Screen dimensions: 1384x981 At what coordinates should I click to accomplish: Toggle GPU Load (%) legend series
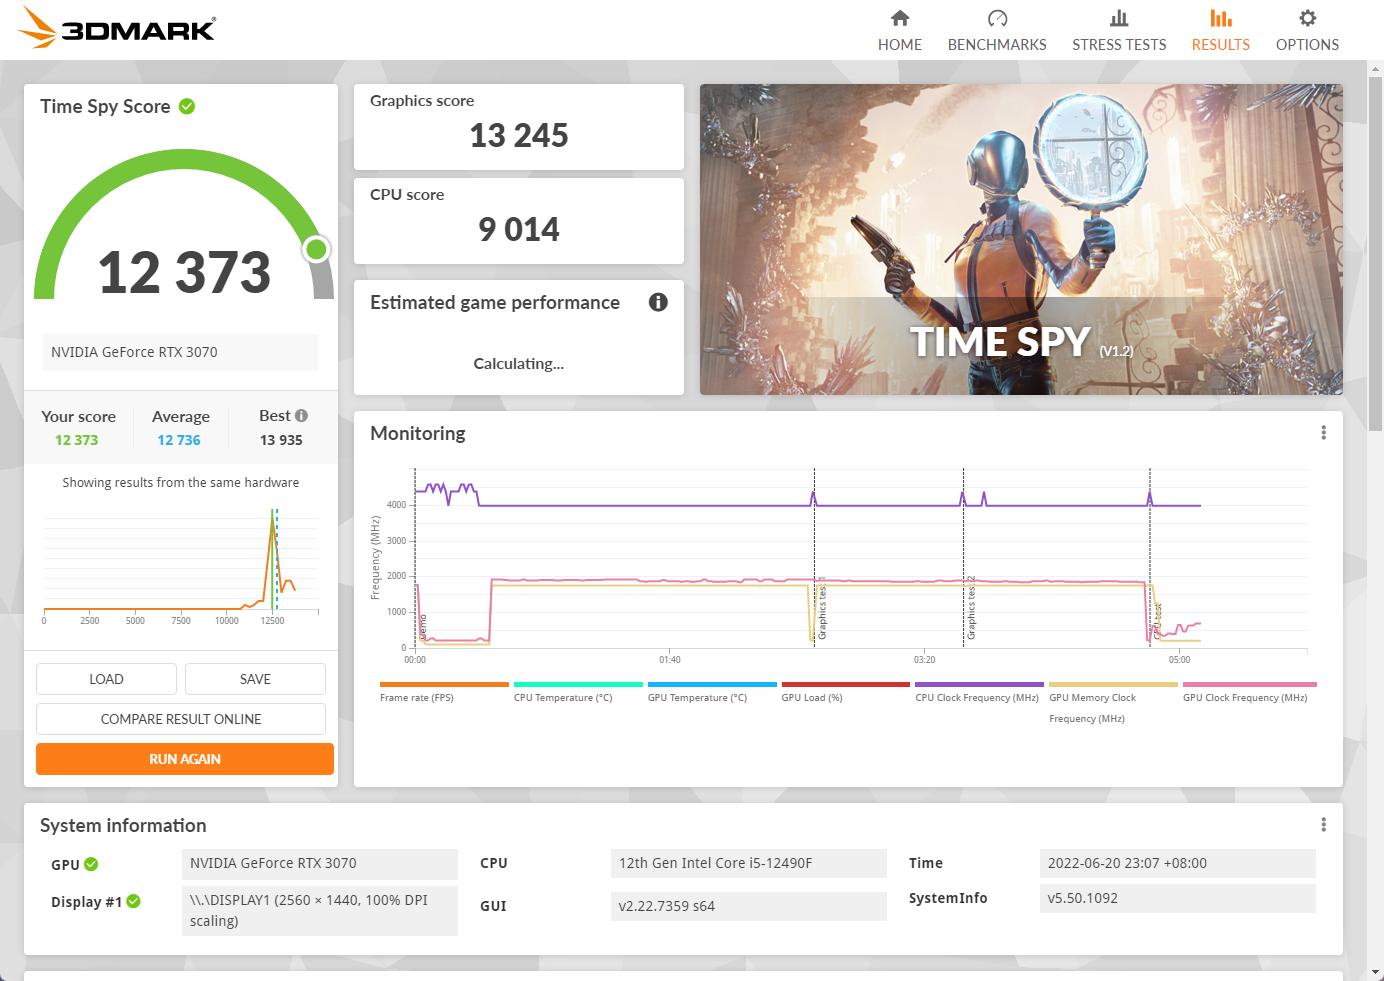[811, 697]
